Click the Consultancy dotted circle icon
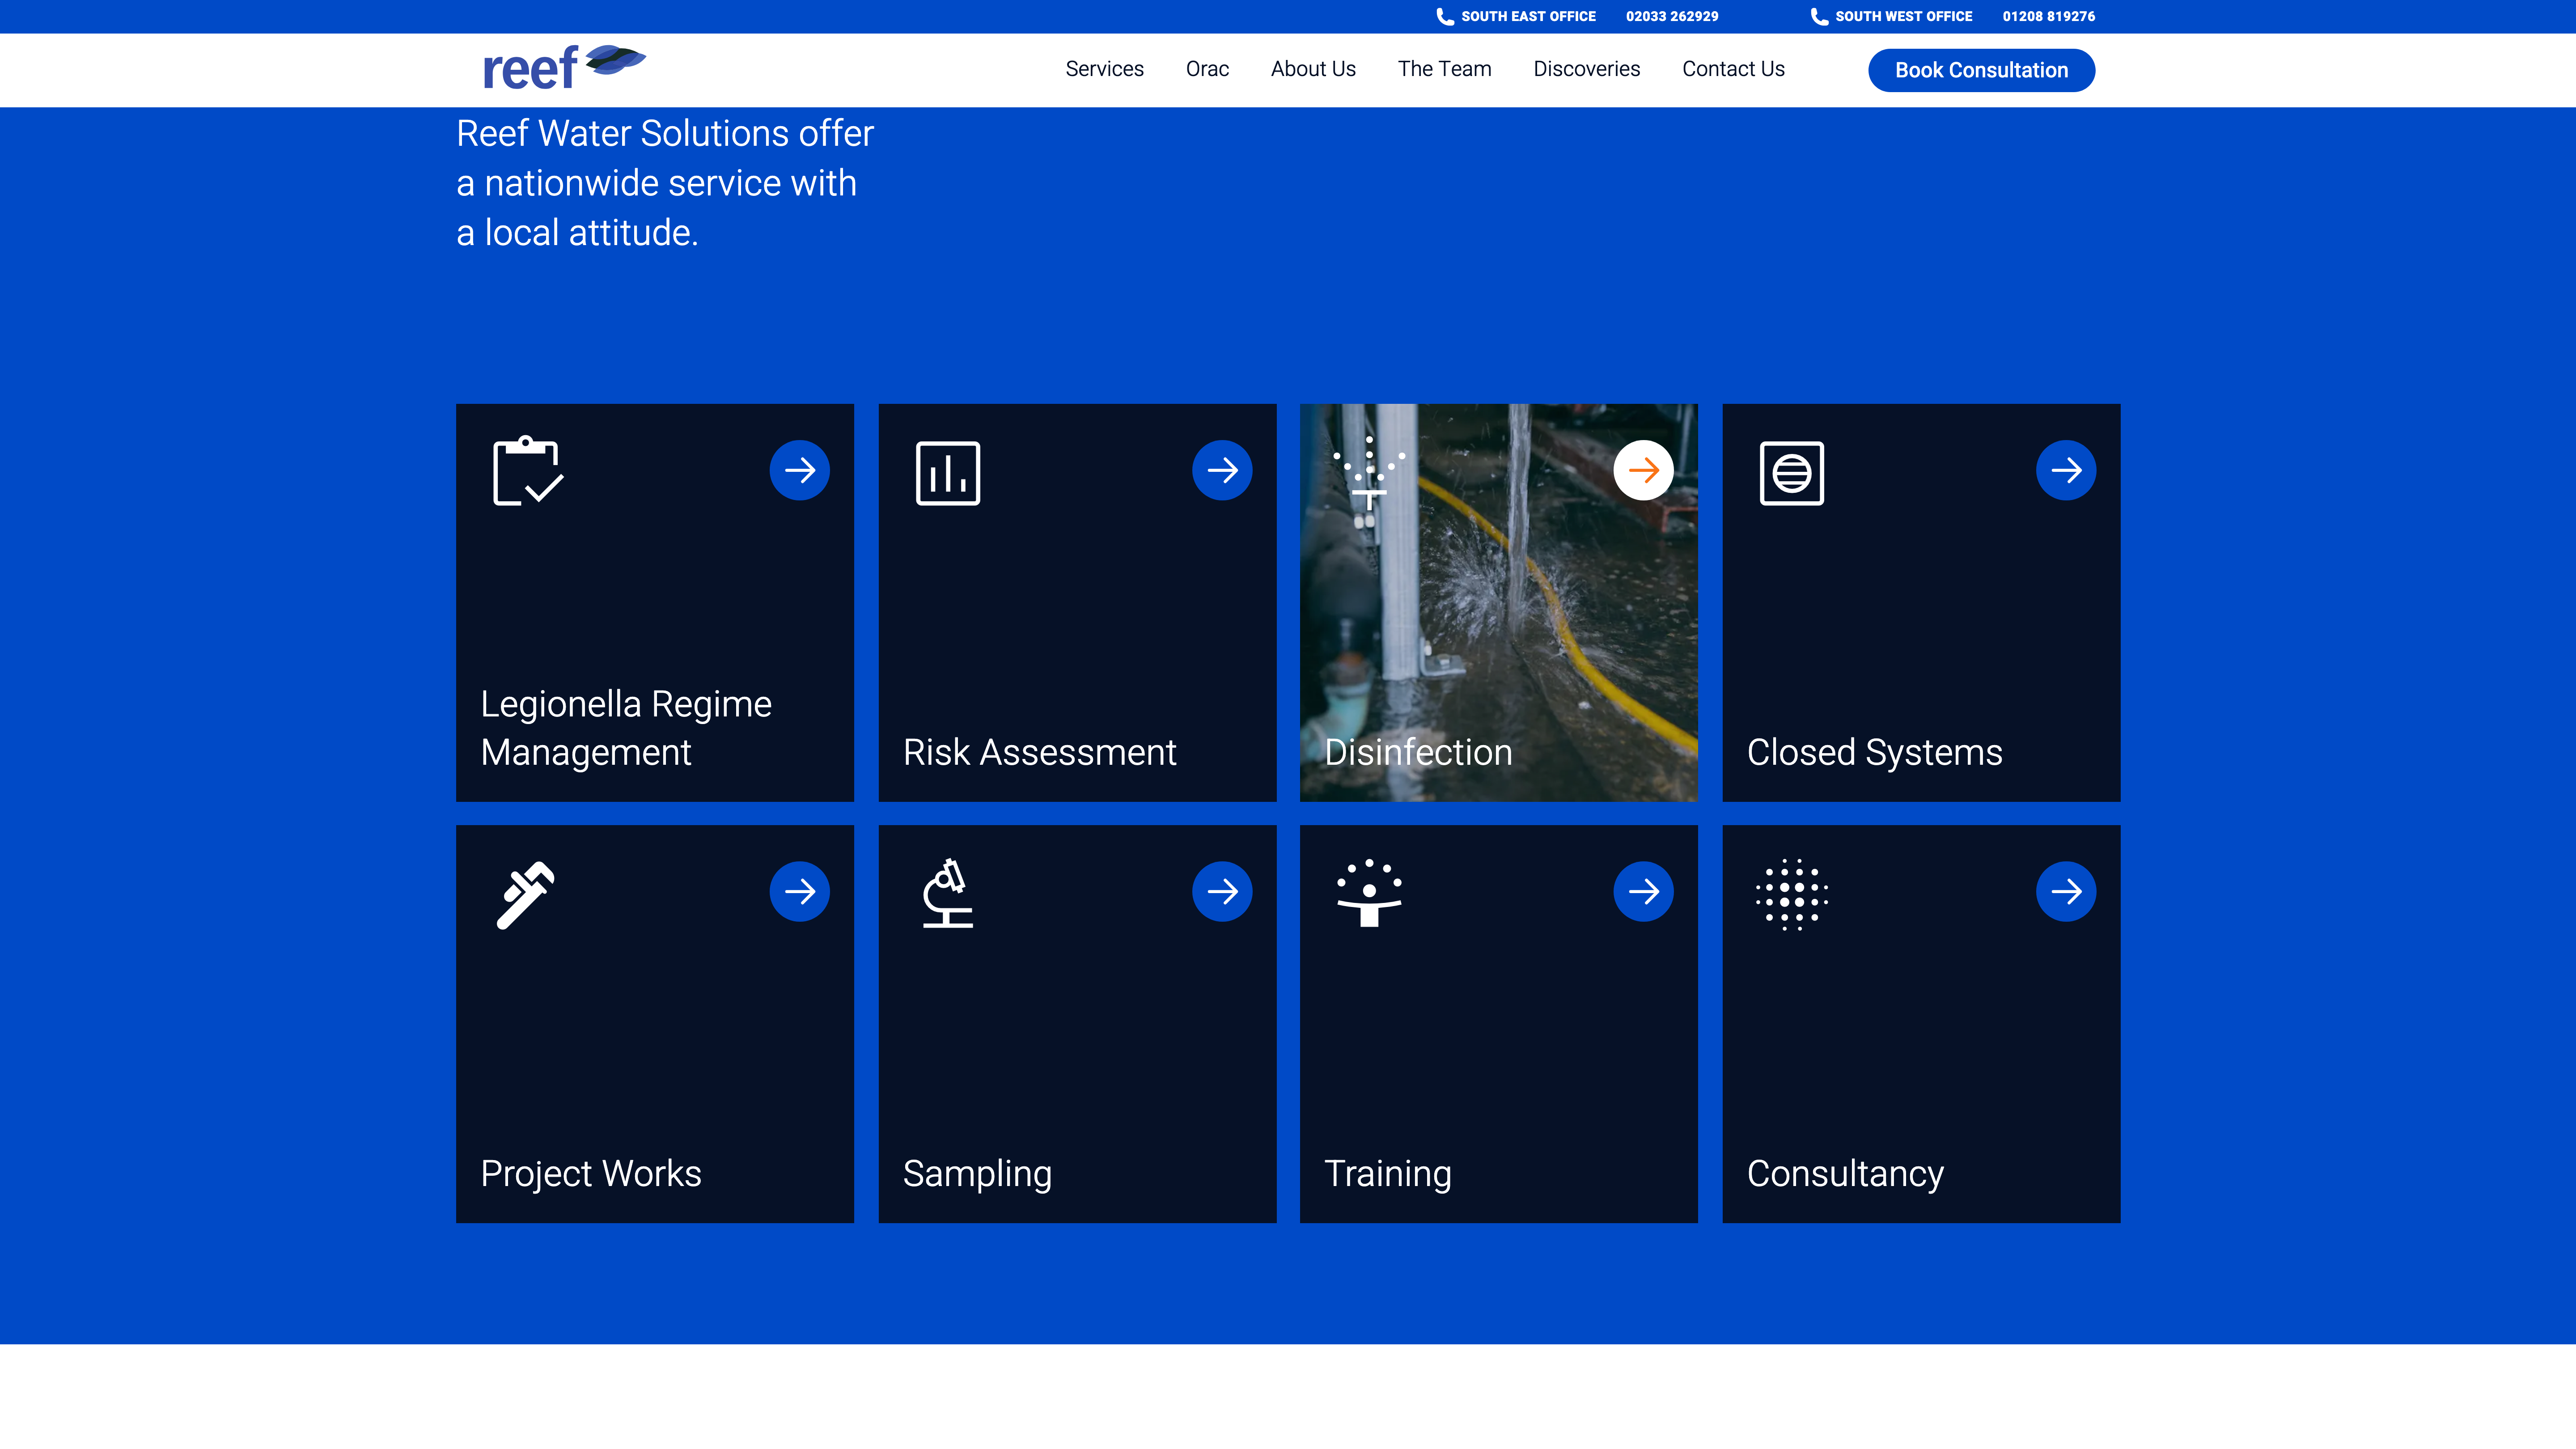 pos(1791,894)
